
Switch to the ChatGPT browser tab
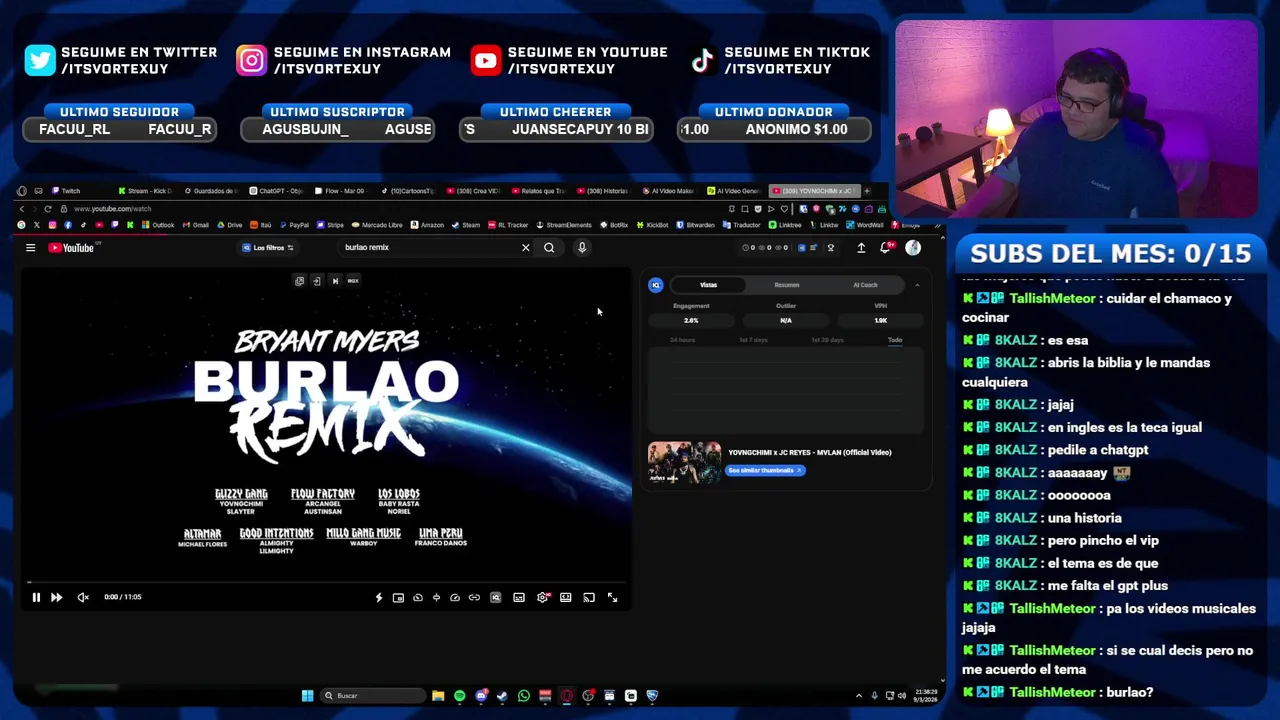[x=275, y=191]
